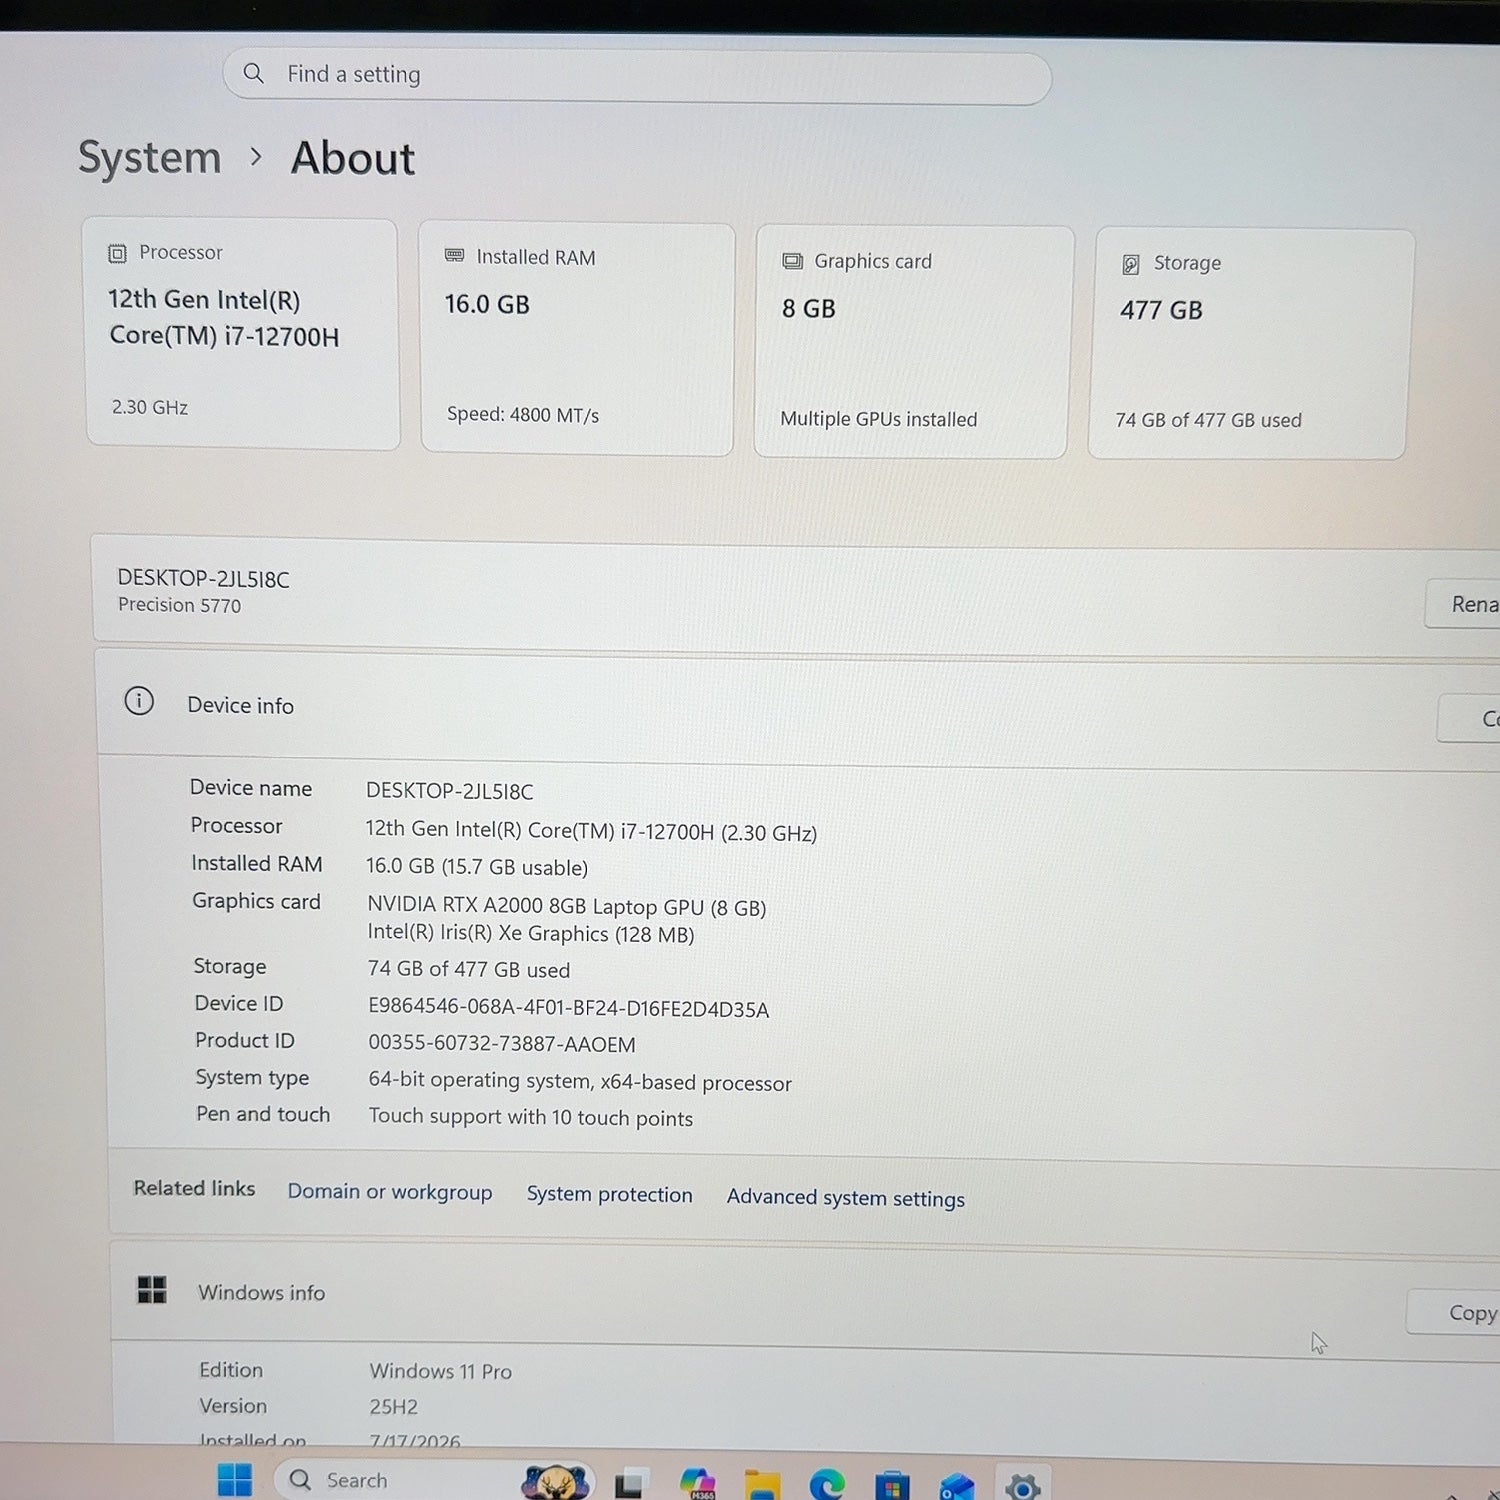Select the Processor value in Device info
The width and height of the screenshot is (1500, 1500).
tap(591, 831)
